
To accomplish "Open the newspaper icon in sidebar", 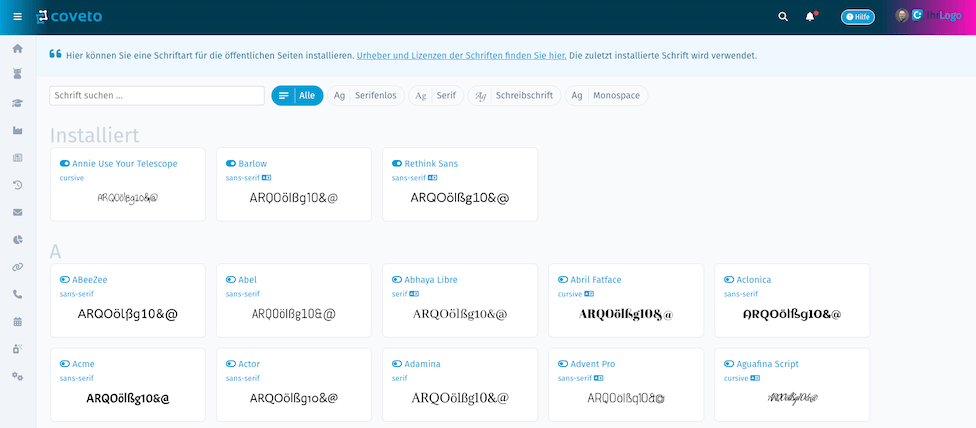I will click(x=17, y=157).
